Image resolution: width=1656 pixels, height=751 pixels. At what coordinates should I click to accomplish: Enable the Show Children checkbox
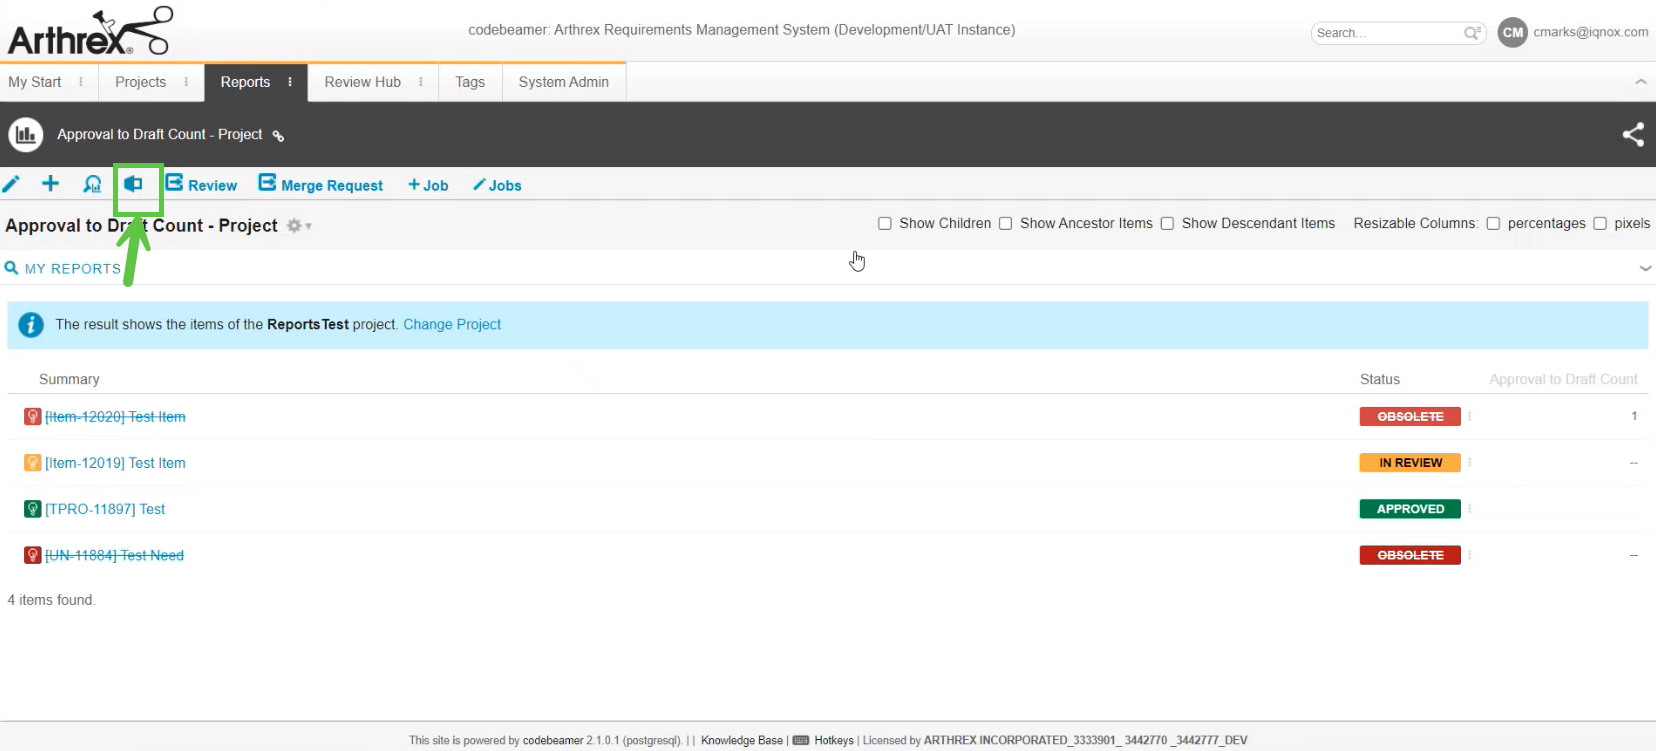885,224
